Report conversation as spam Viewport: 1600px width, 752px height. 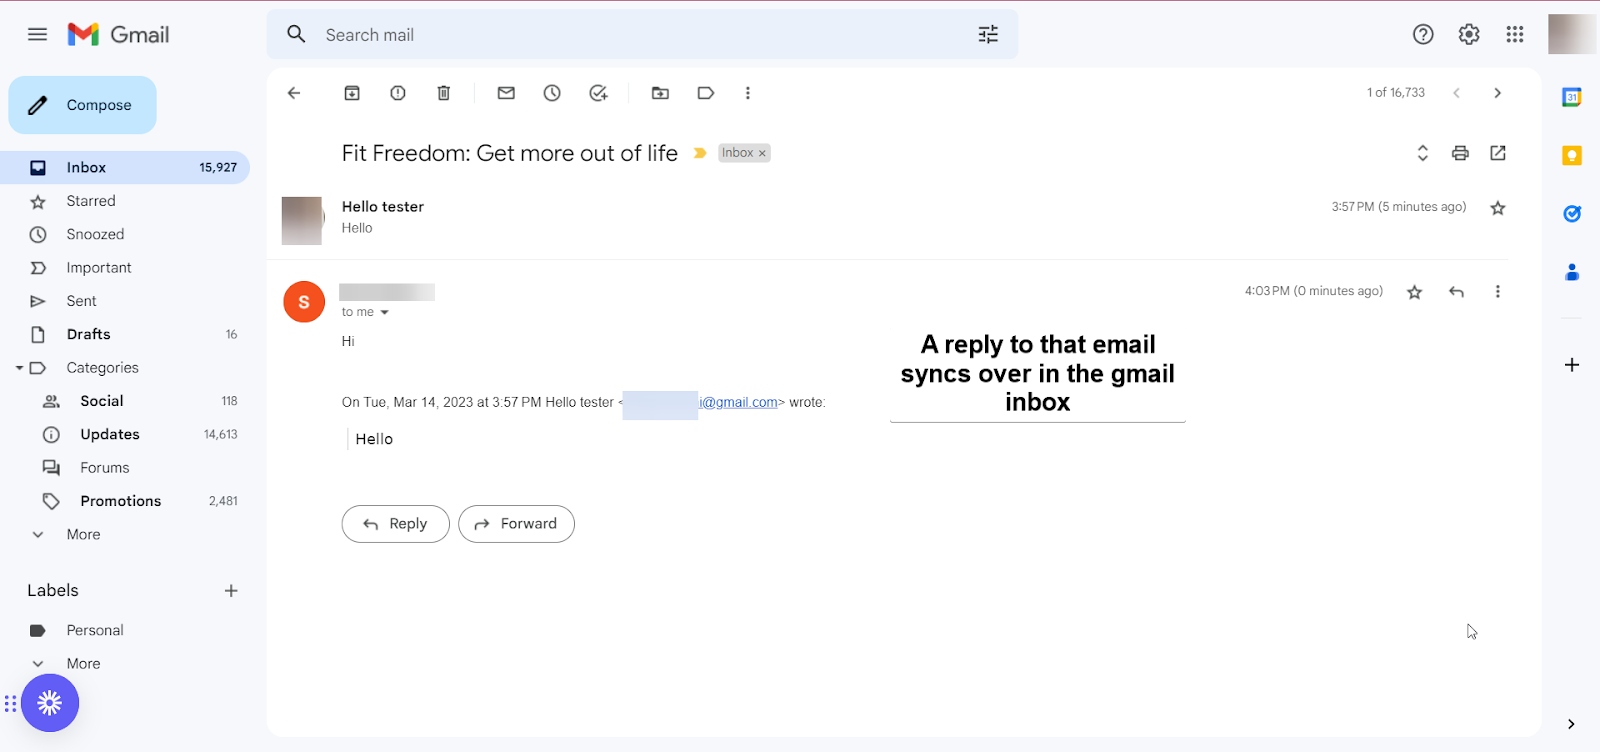(398, 93)
